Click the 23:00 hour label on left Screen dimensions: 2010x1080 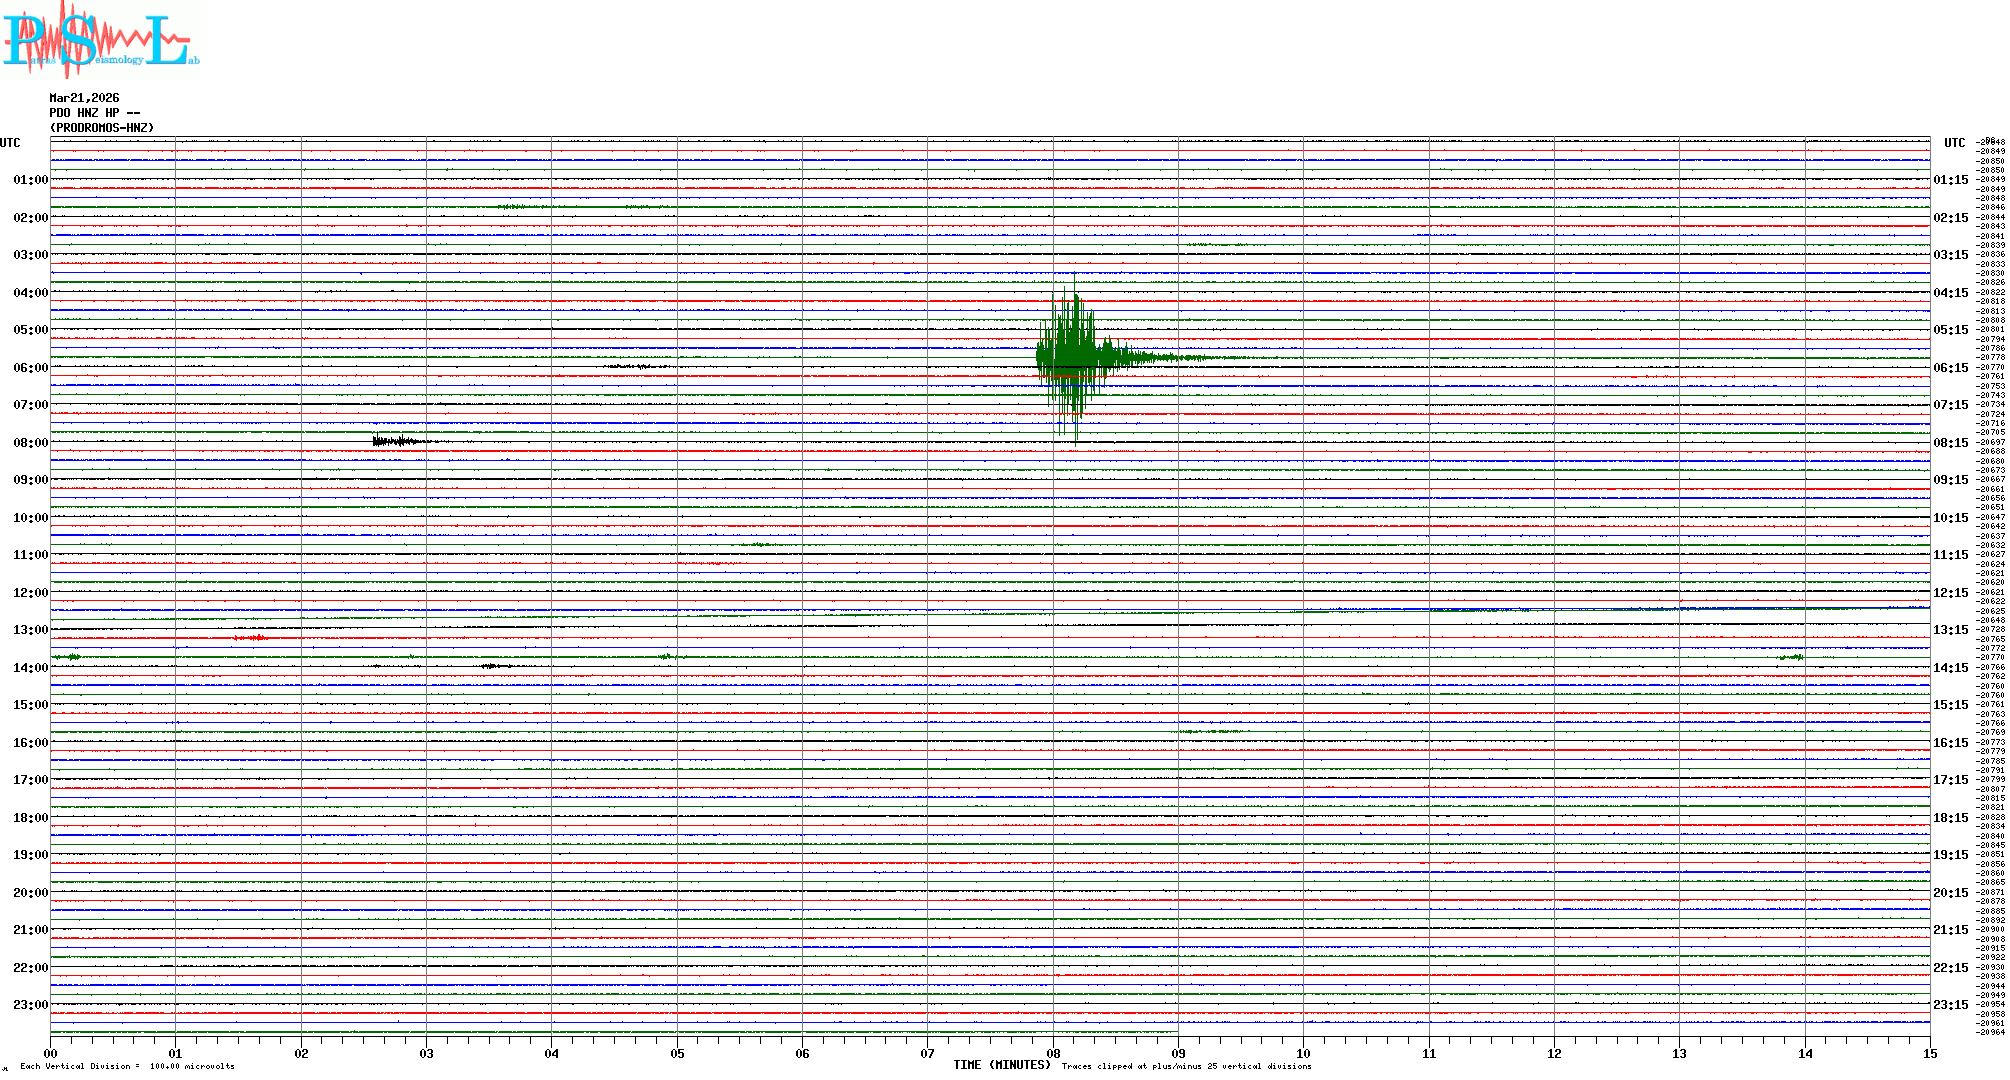[x=30, y=1005]
